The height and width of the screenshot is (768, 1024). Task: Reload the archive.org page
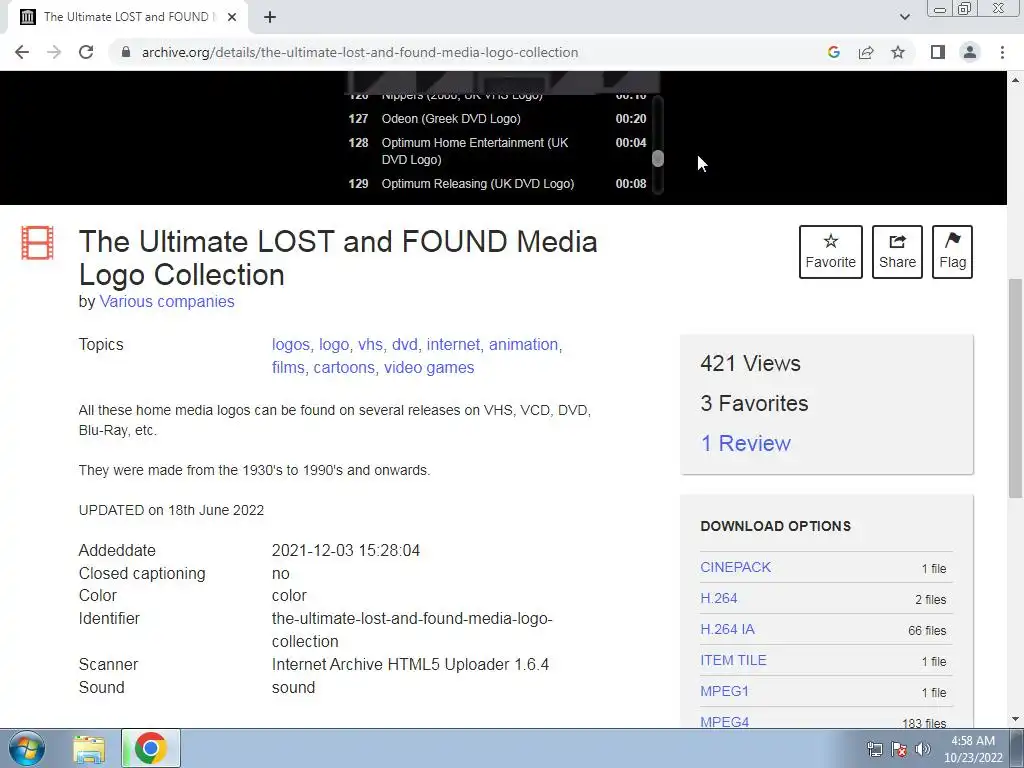[86, 52]
